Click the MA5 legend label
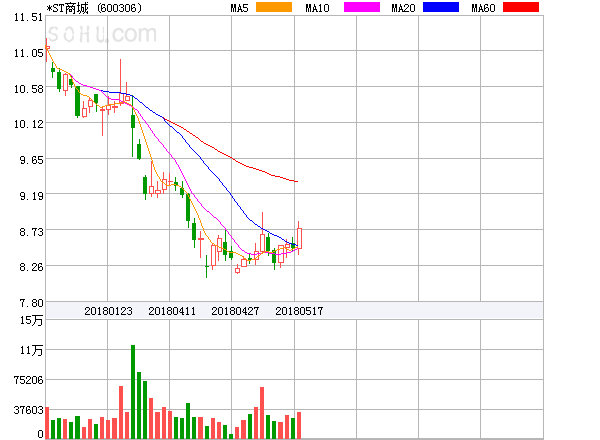600x440 pixels. pos(239,8)
